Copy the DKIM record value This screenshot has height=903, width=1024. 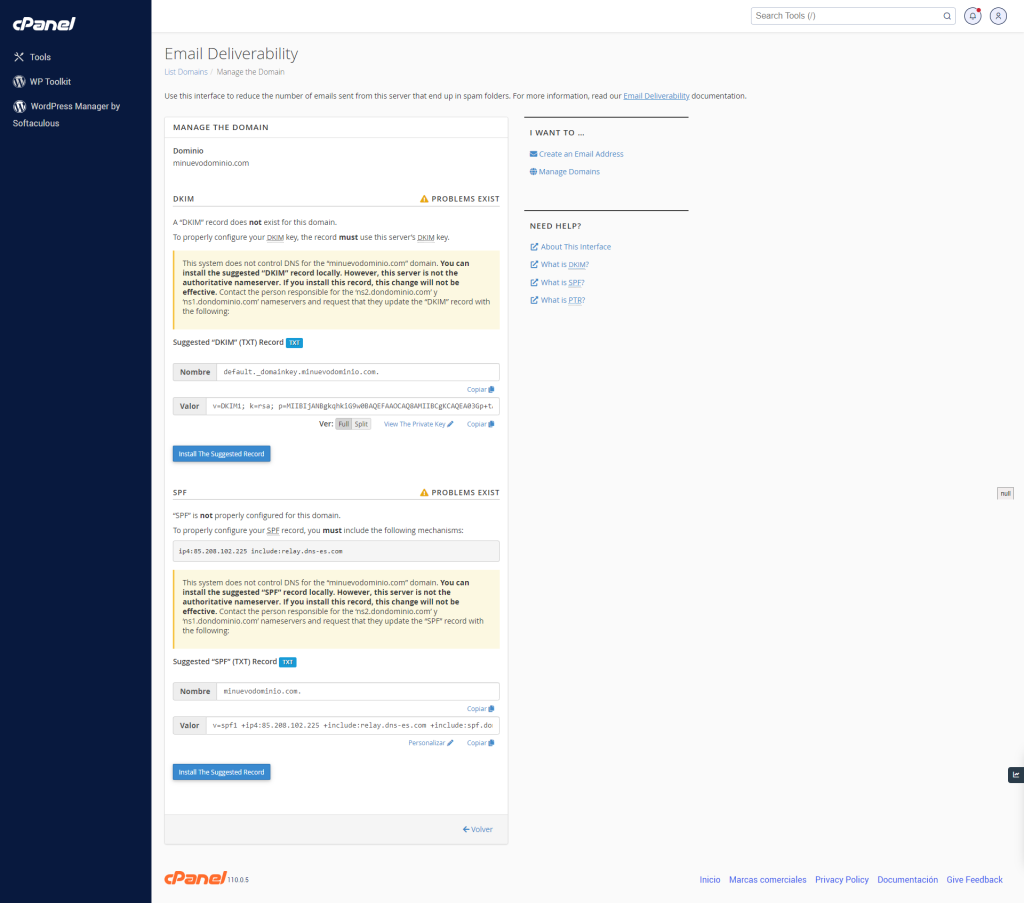(x=480, y=424)
